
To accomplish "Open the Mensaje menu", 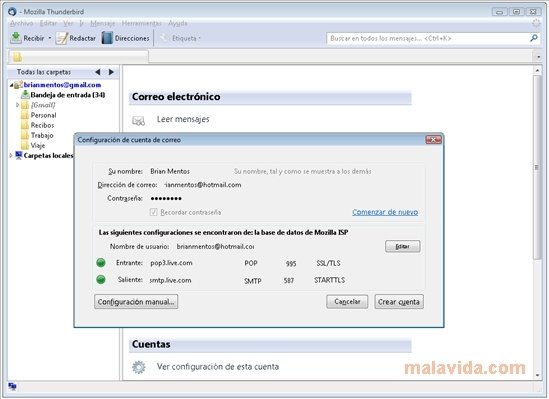I will click(x=103, y=23).
